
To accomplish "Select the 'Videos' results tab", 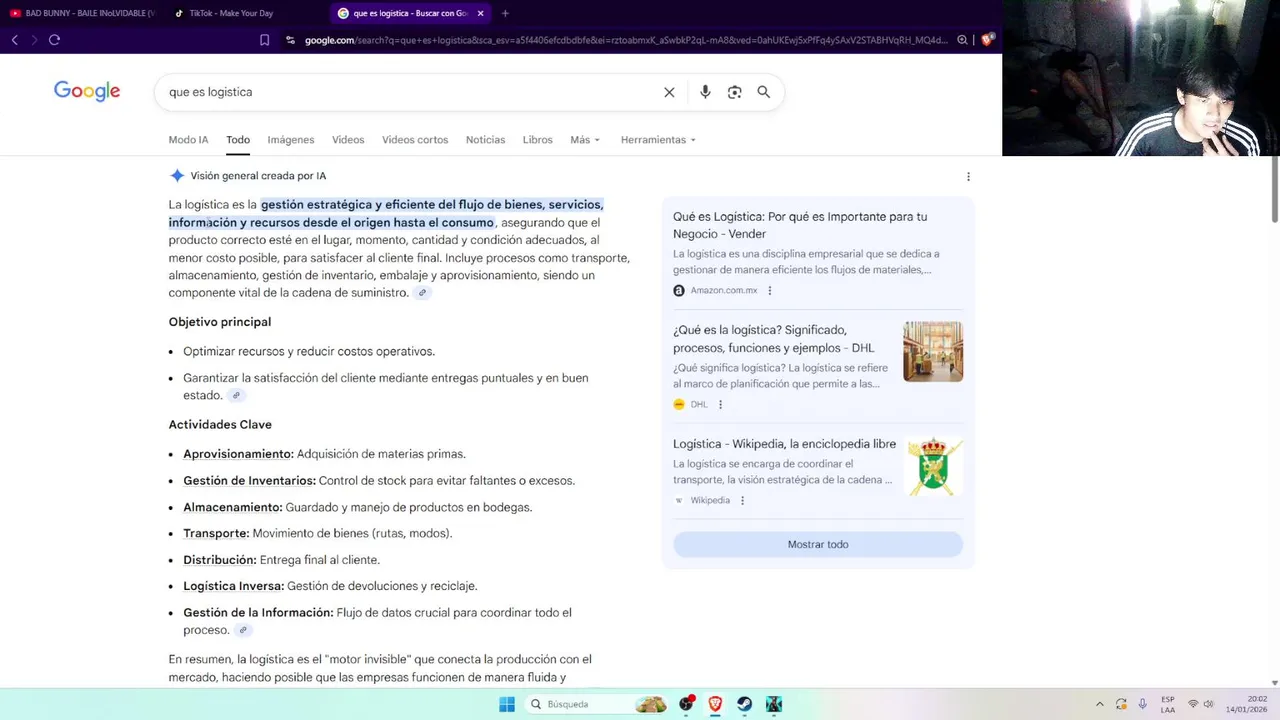I will pyautogui.click(x=348, y=140).
